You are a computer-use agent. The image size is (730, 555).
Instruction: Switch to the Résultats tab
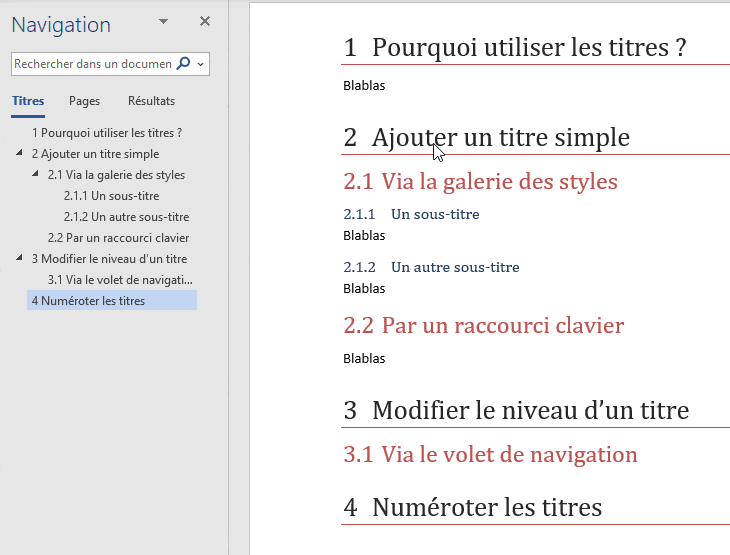click(x=151, y=101)
